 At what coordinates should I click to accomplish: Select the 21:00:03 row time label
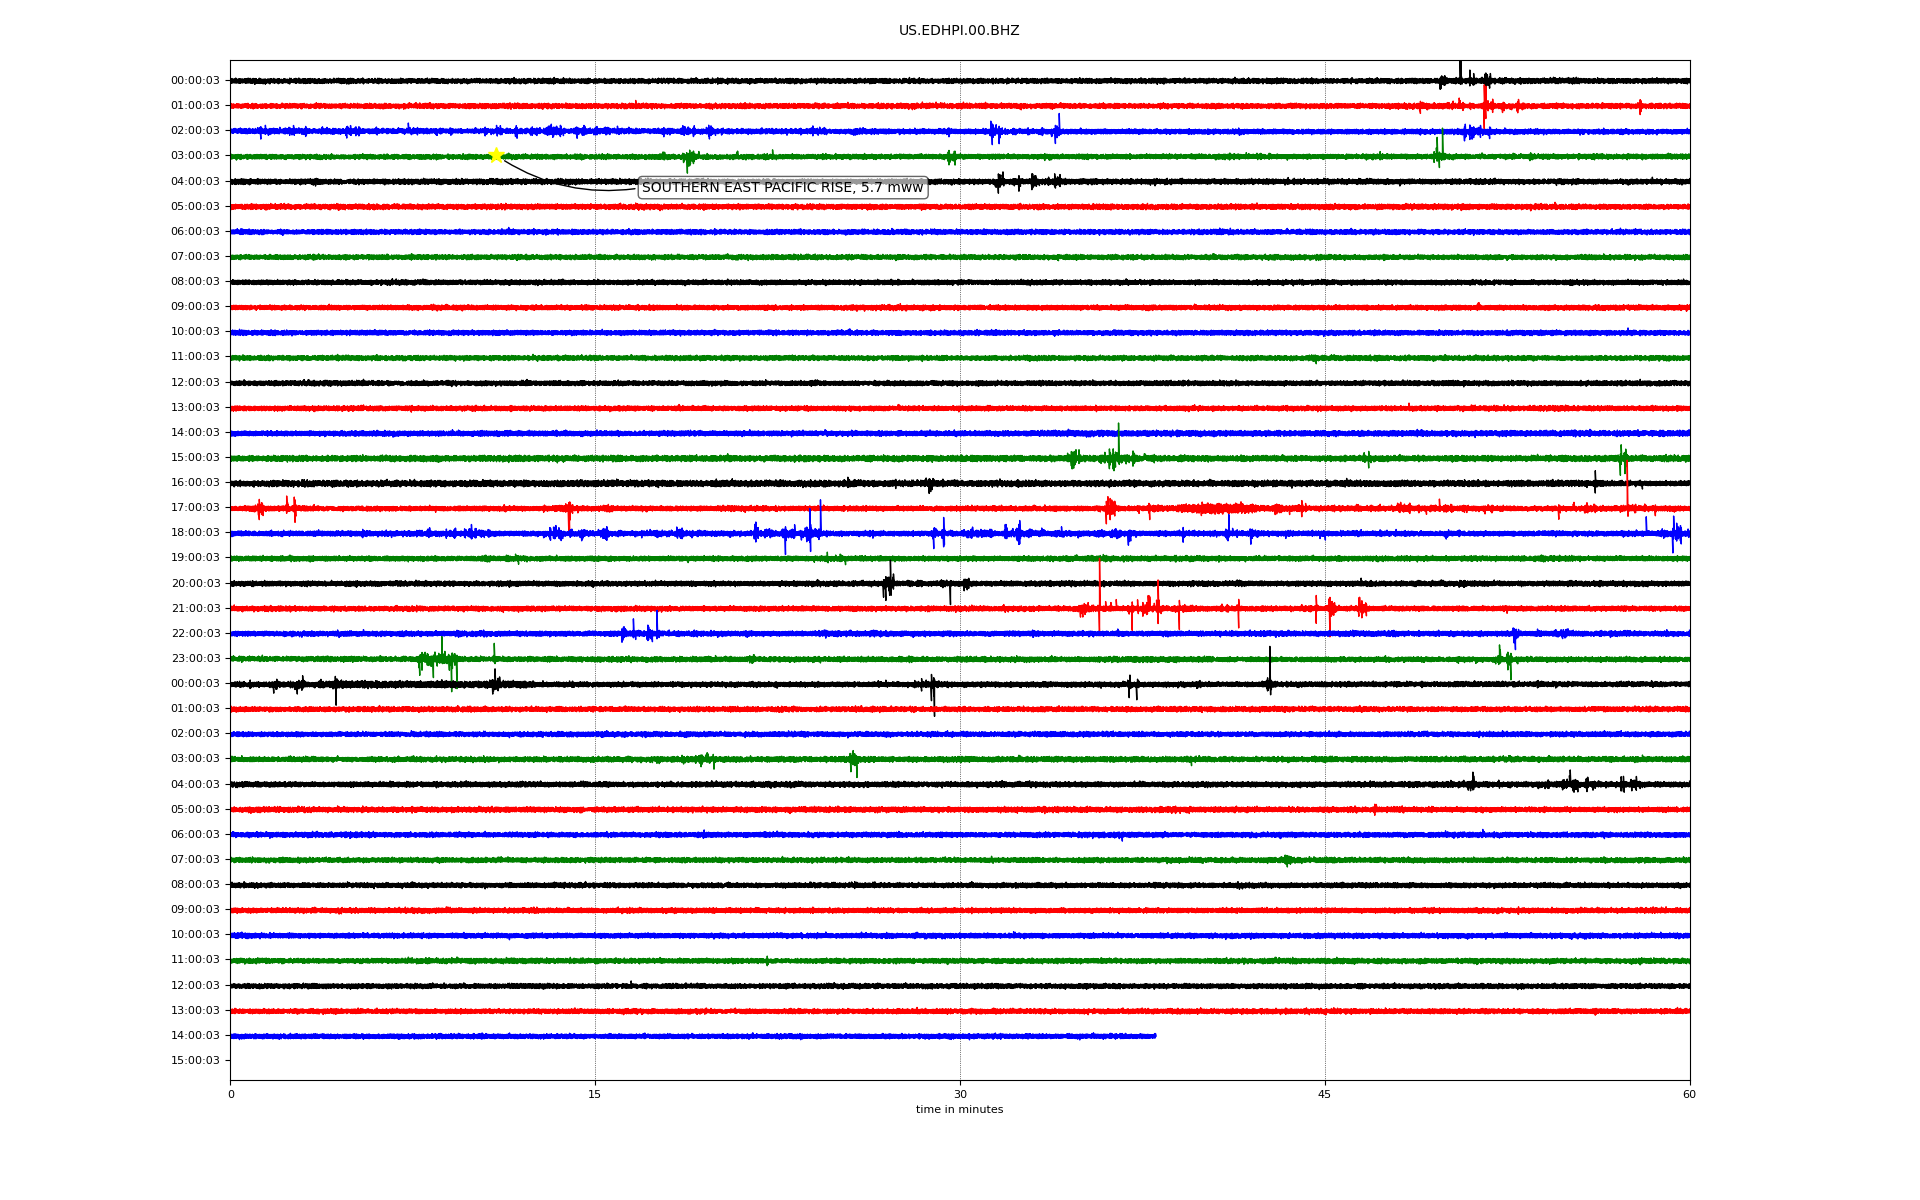tap(195, 609)
